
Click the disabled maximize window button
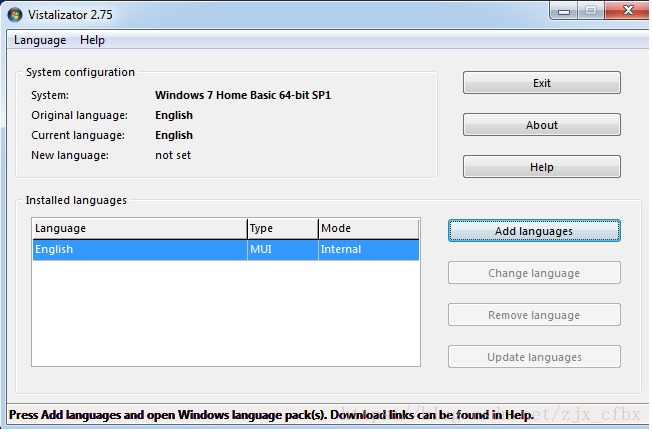(591, 11)
